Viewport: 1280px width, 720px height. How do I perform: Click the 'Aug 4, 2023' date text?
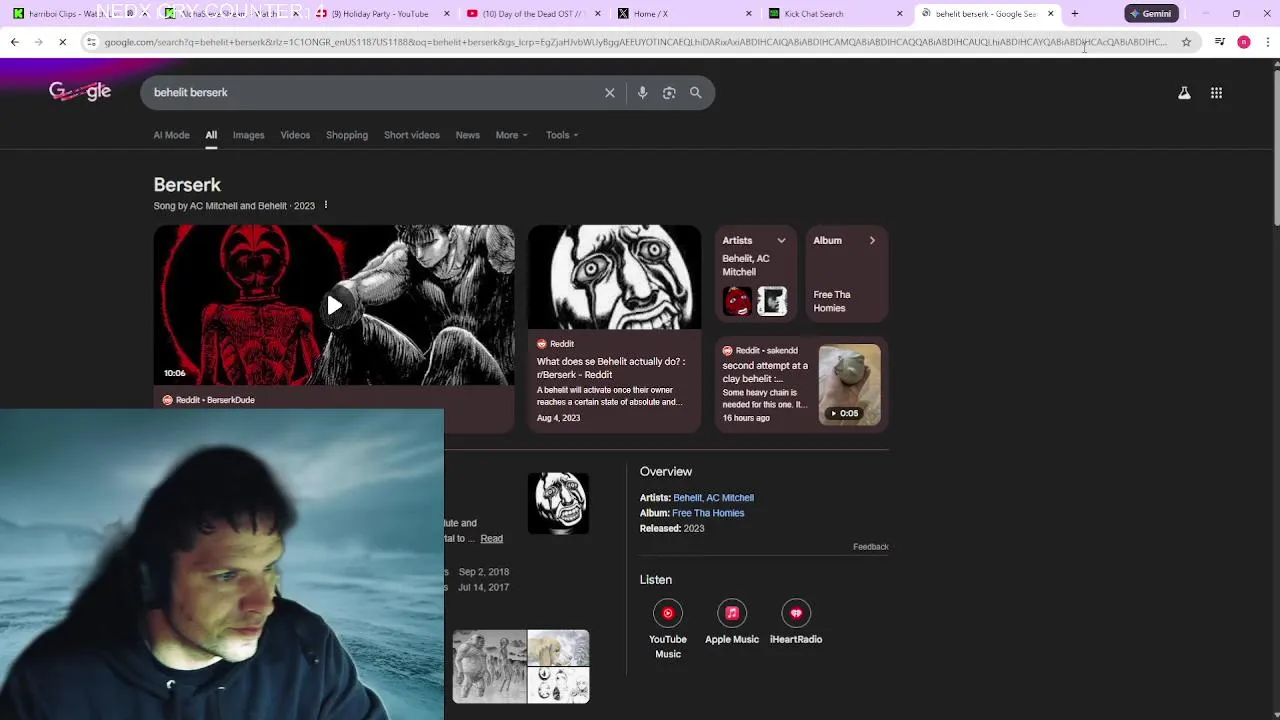[x=558, y=418]
